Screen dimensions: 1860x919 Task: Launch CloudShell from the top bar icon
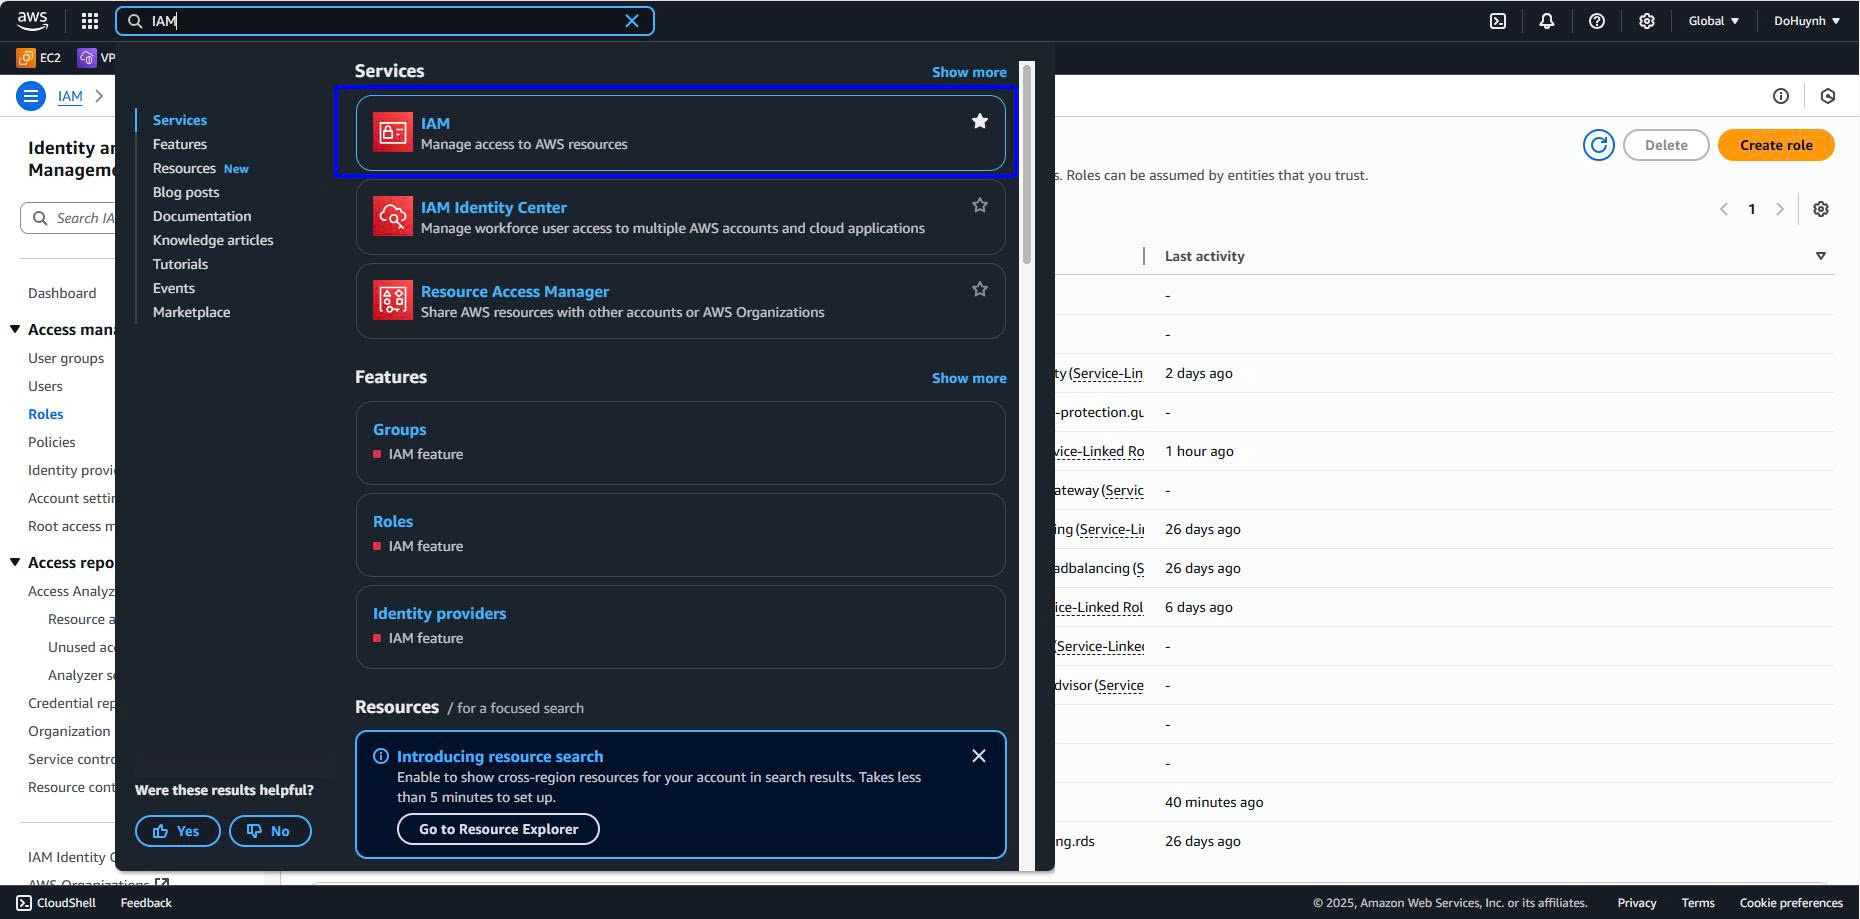coord(1497,21)
